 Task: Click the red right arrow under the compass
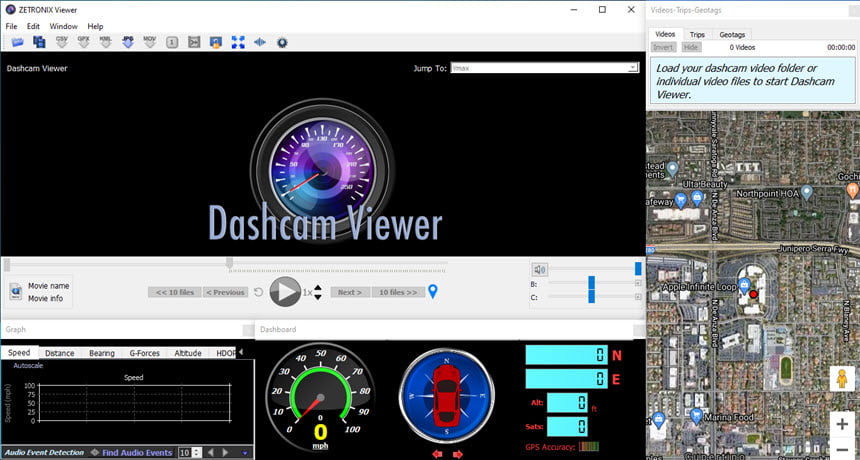coord(457,455)
